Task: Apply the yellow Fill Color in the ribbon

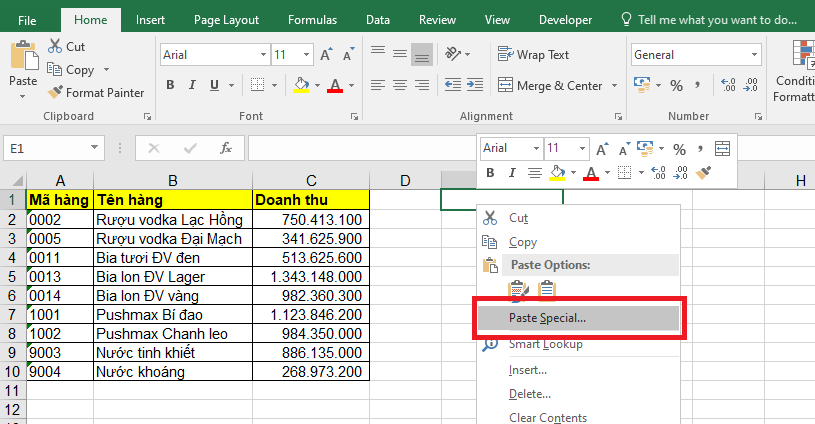Action: tap(301, 86)
